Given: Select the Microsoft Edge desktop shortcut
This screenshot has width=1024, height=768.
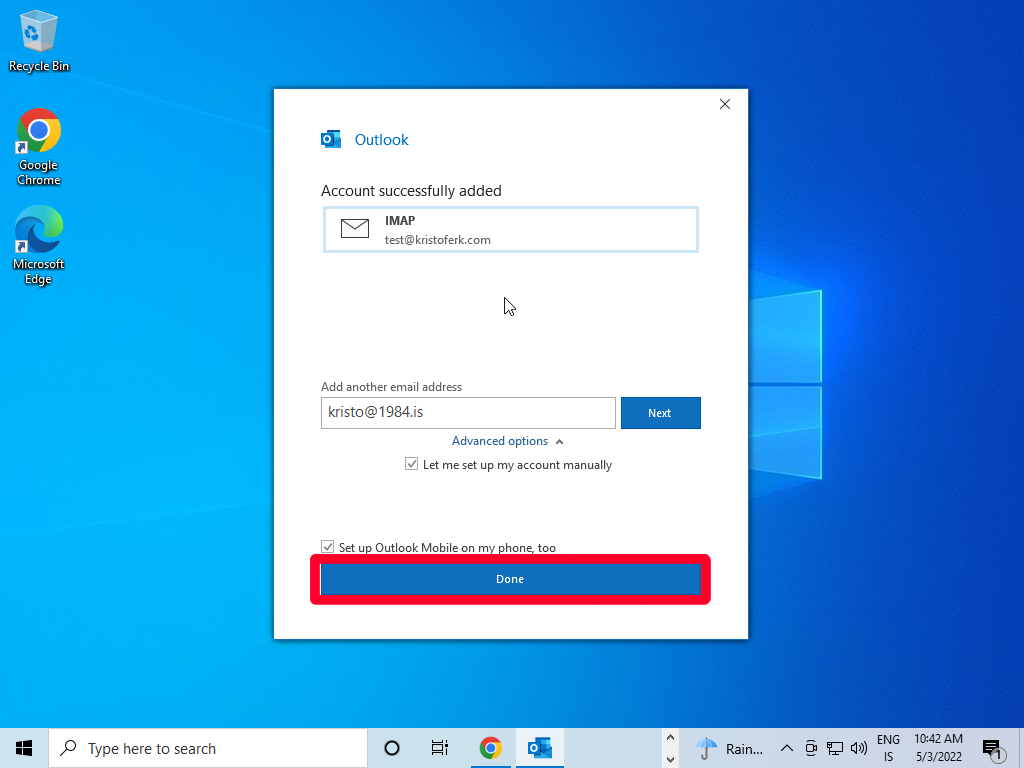Looking at the screenshot, I should click(39, 245).
